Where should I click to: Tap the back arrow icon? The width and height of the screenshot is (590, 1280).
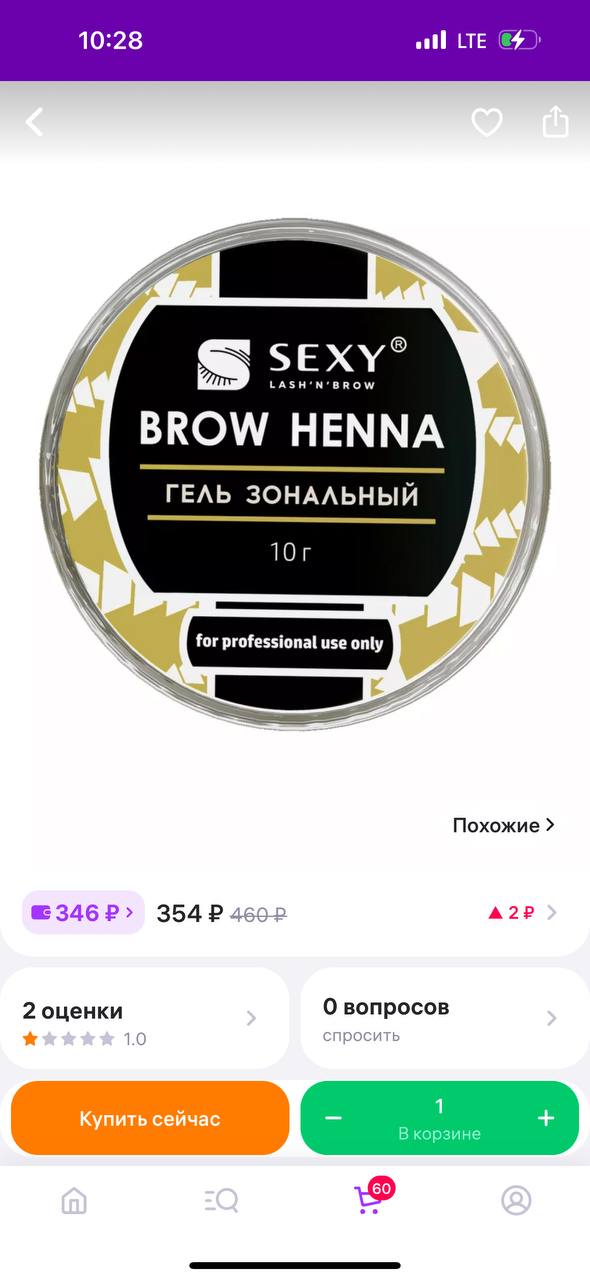pos(35,122)
